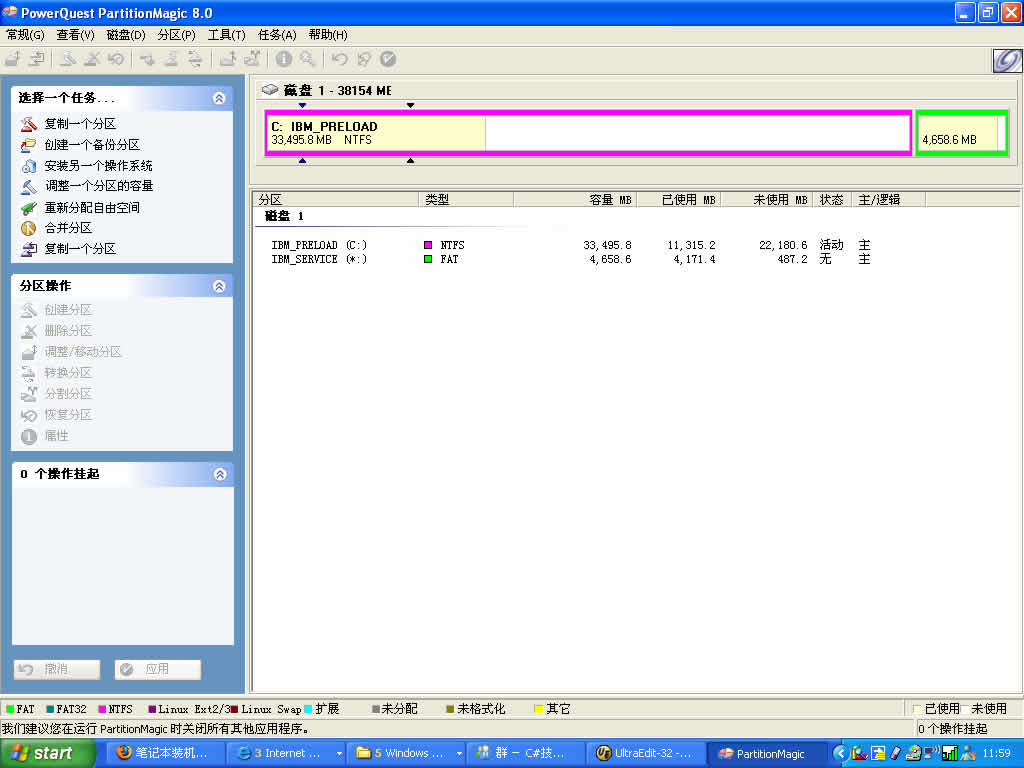Image resolution: width=1024 pixels, height=768 pixels.
Task: Click the round checkmark apply icon in toolbar
Action: pyautogui.click(x=388, y=59)
